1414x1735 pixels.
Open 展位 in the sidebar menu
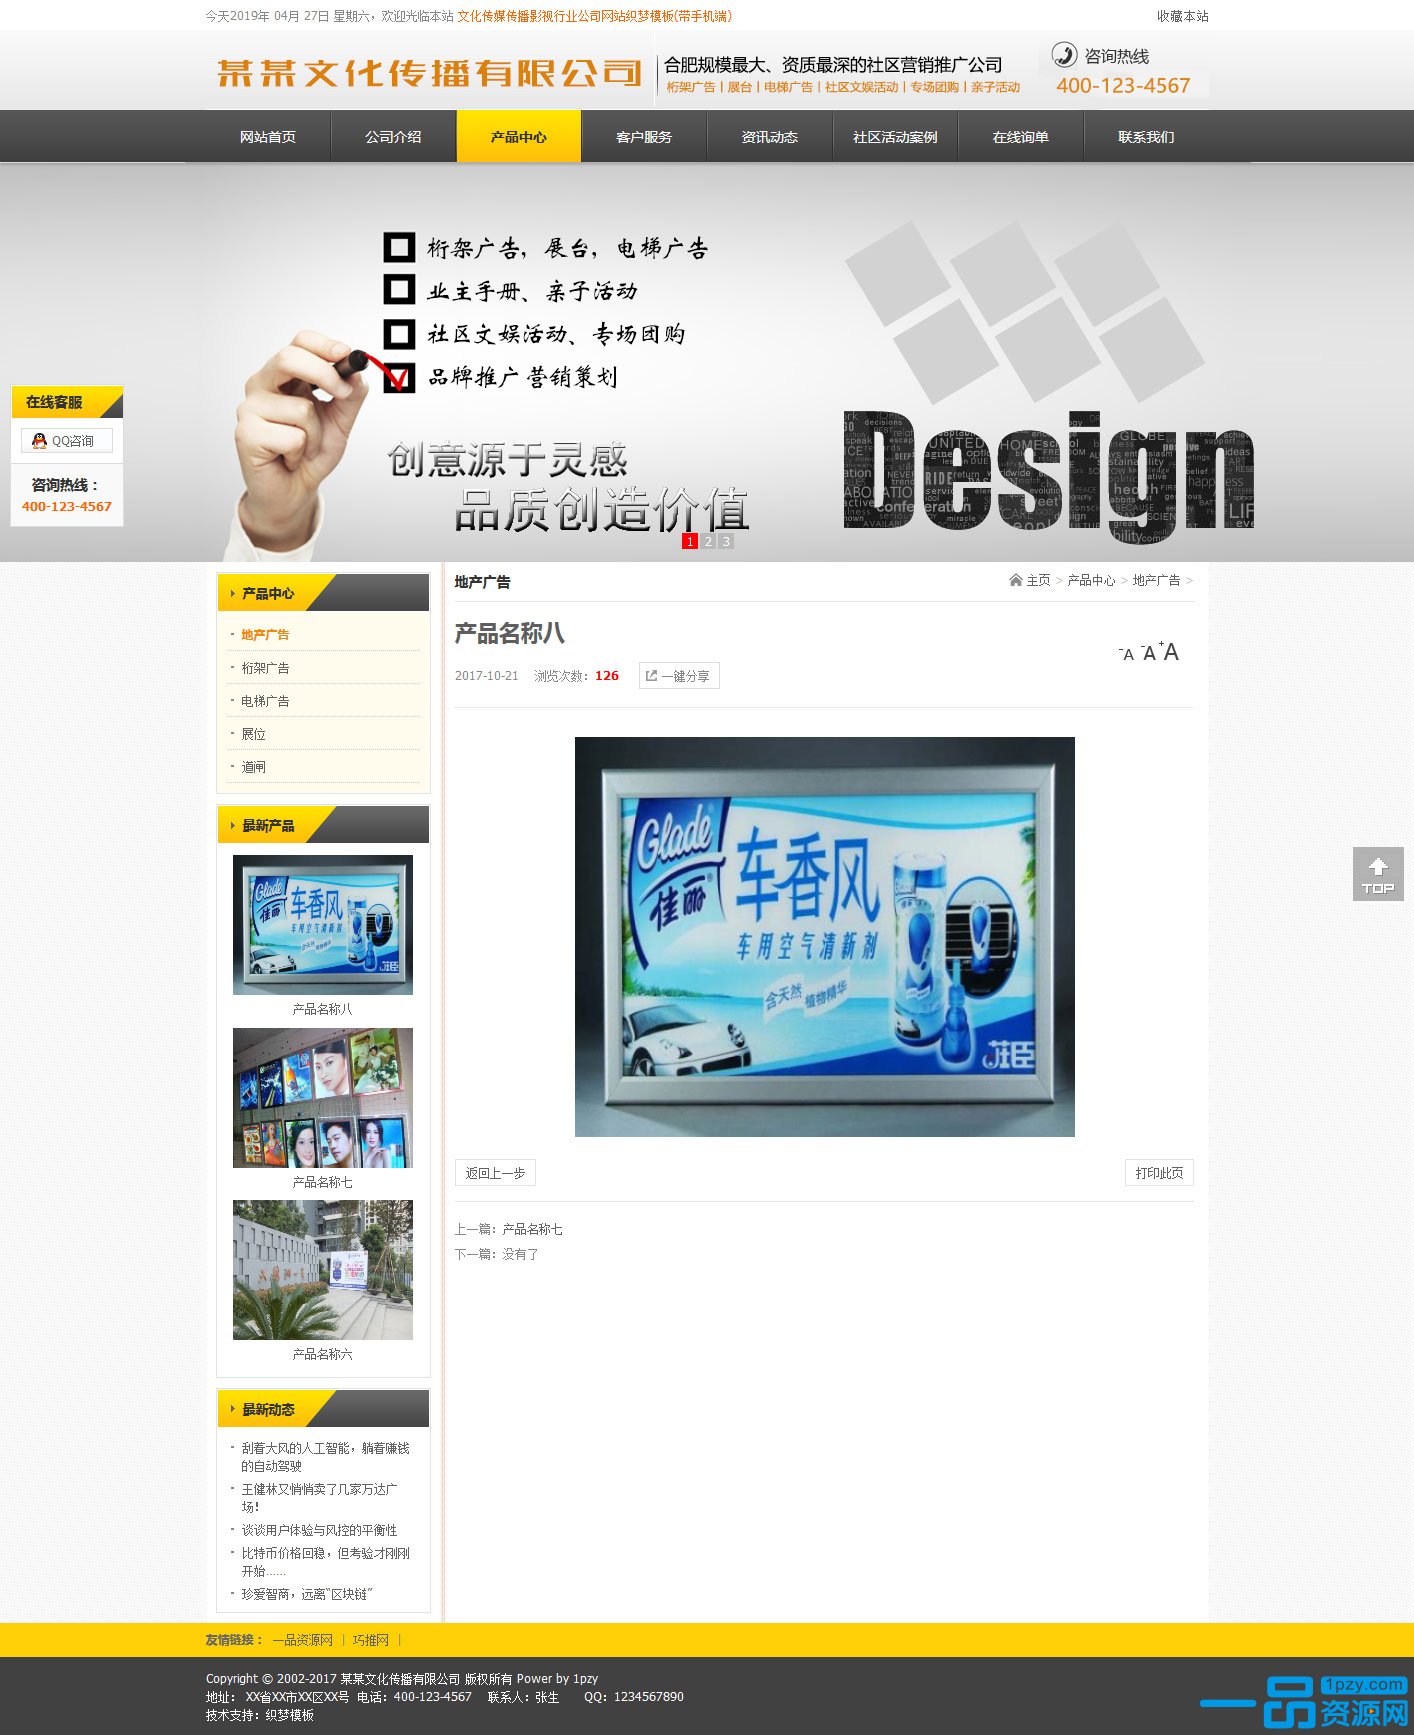pyautogui.click(x=253, y=734)
